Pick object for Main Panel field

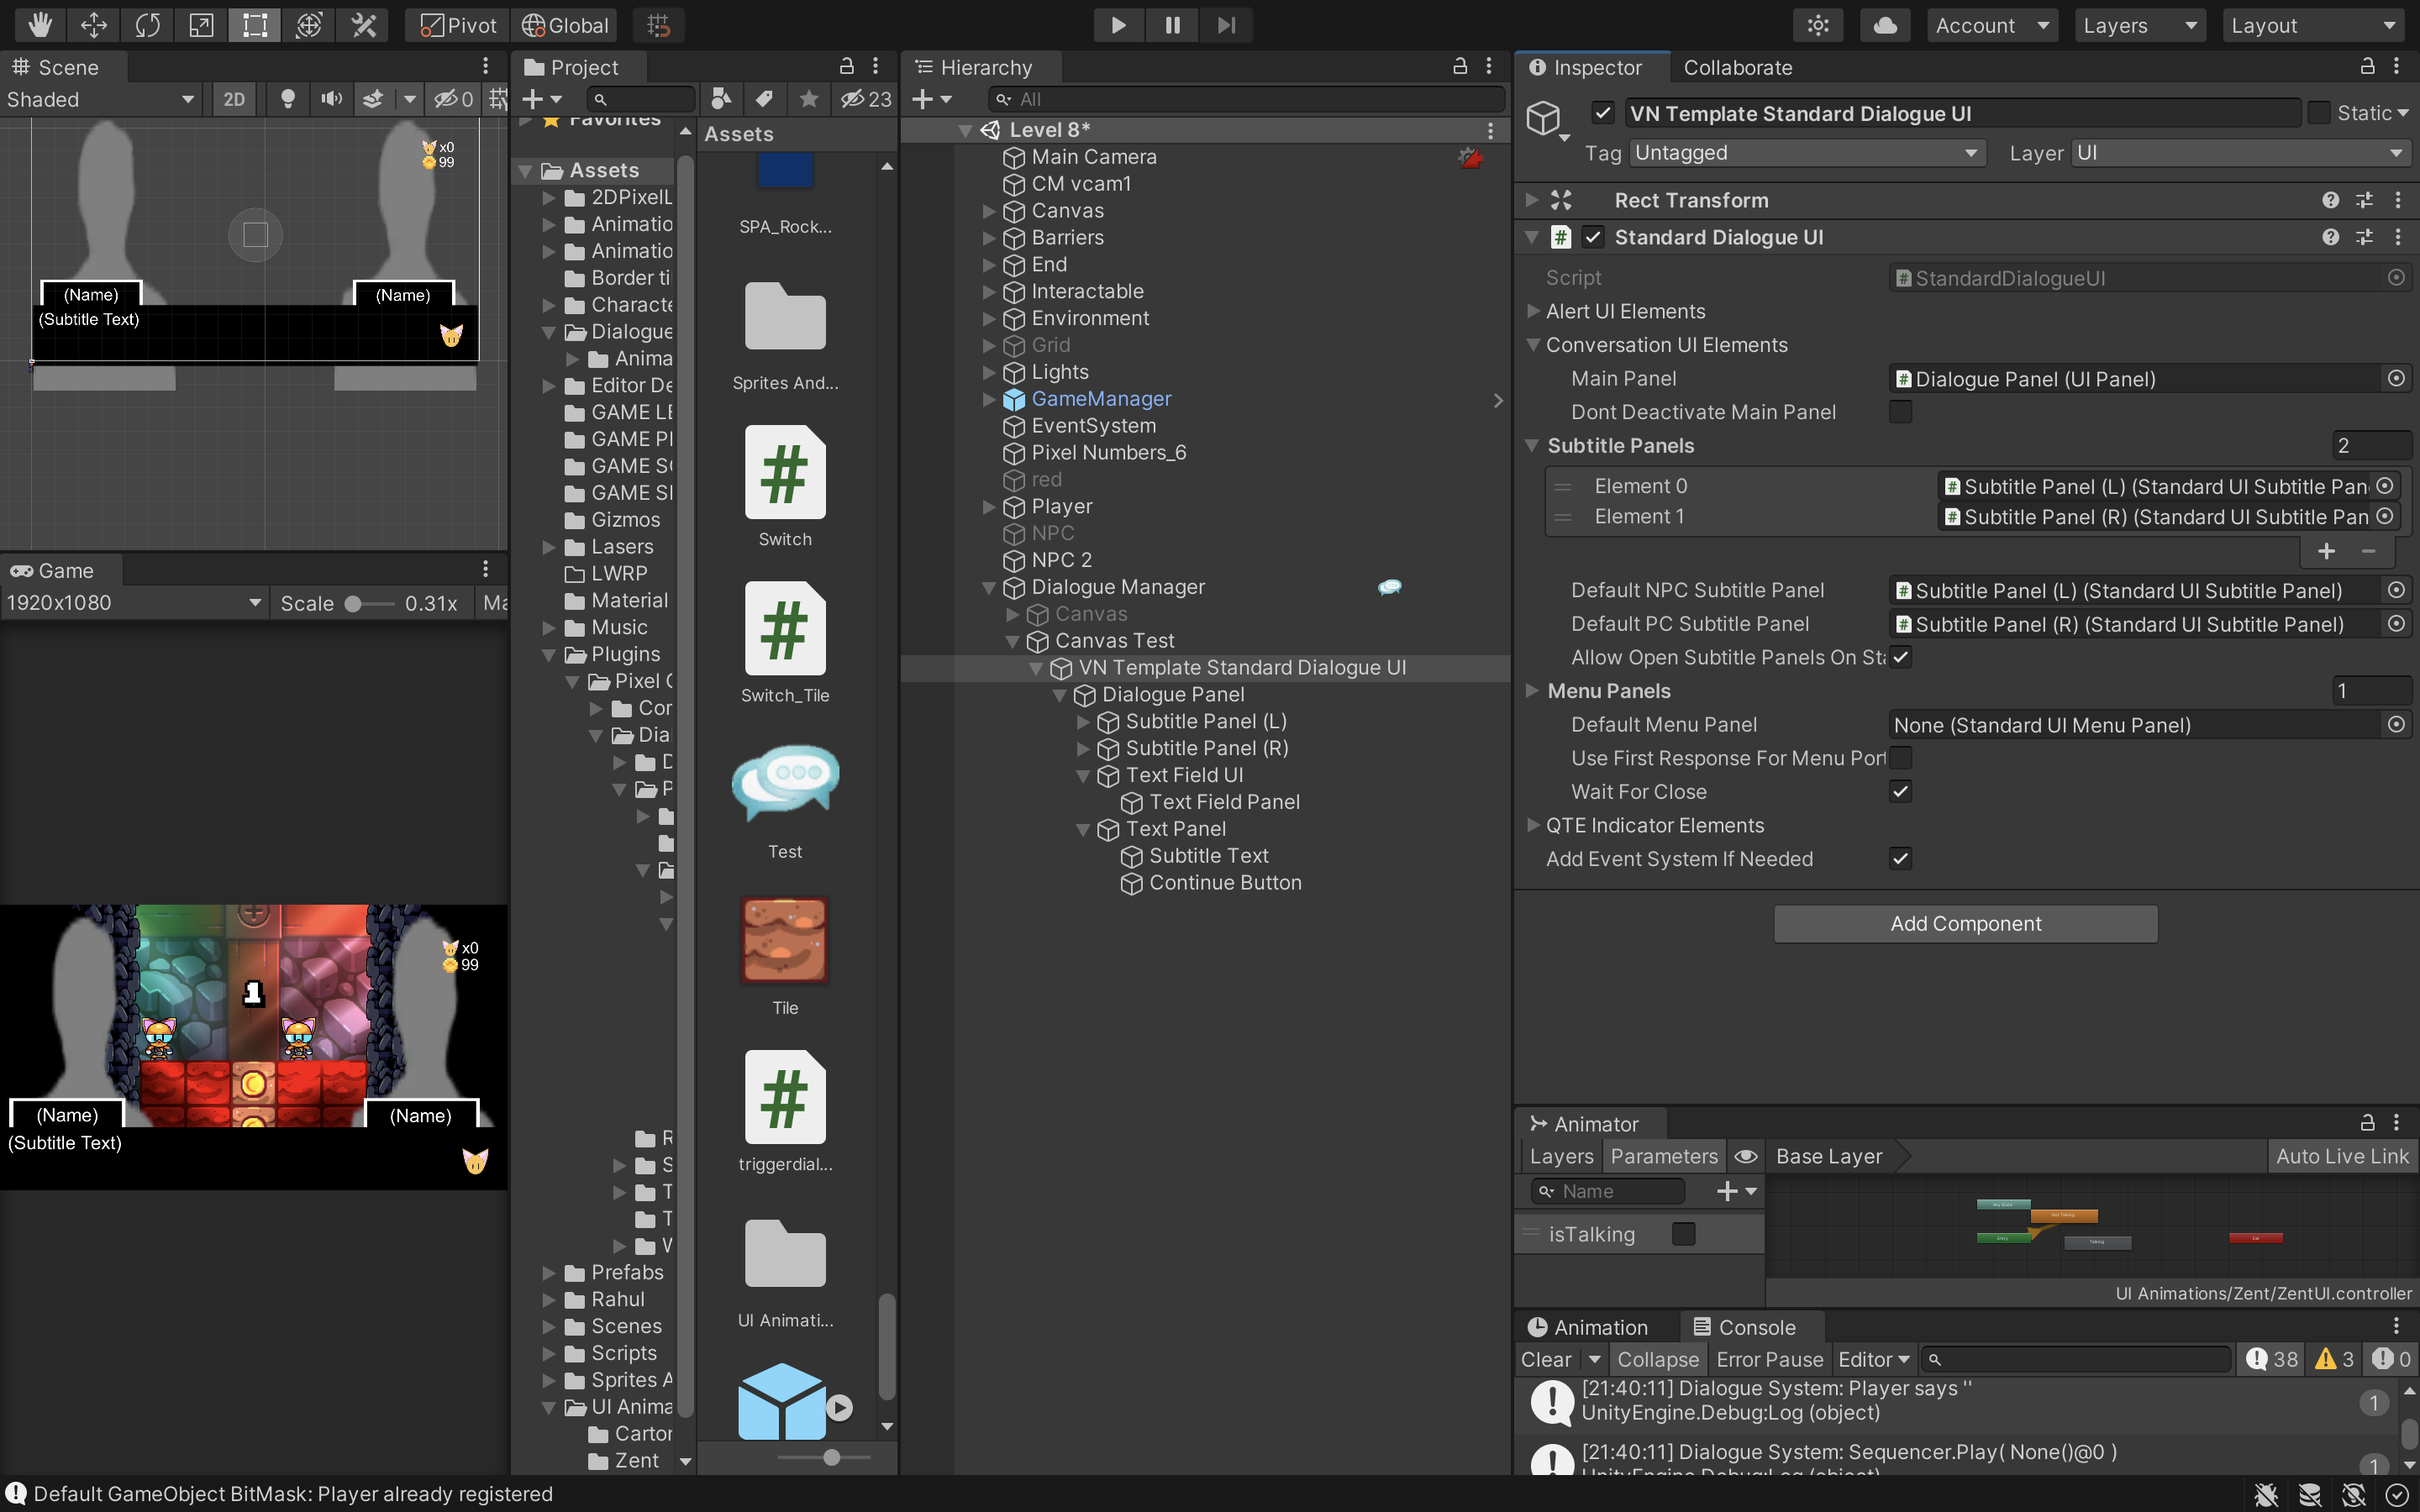coord(2396,378)
